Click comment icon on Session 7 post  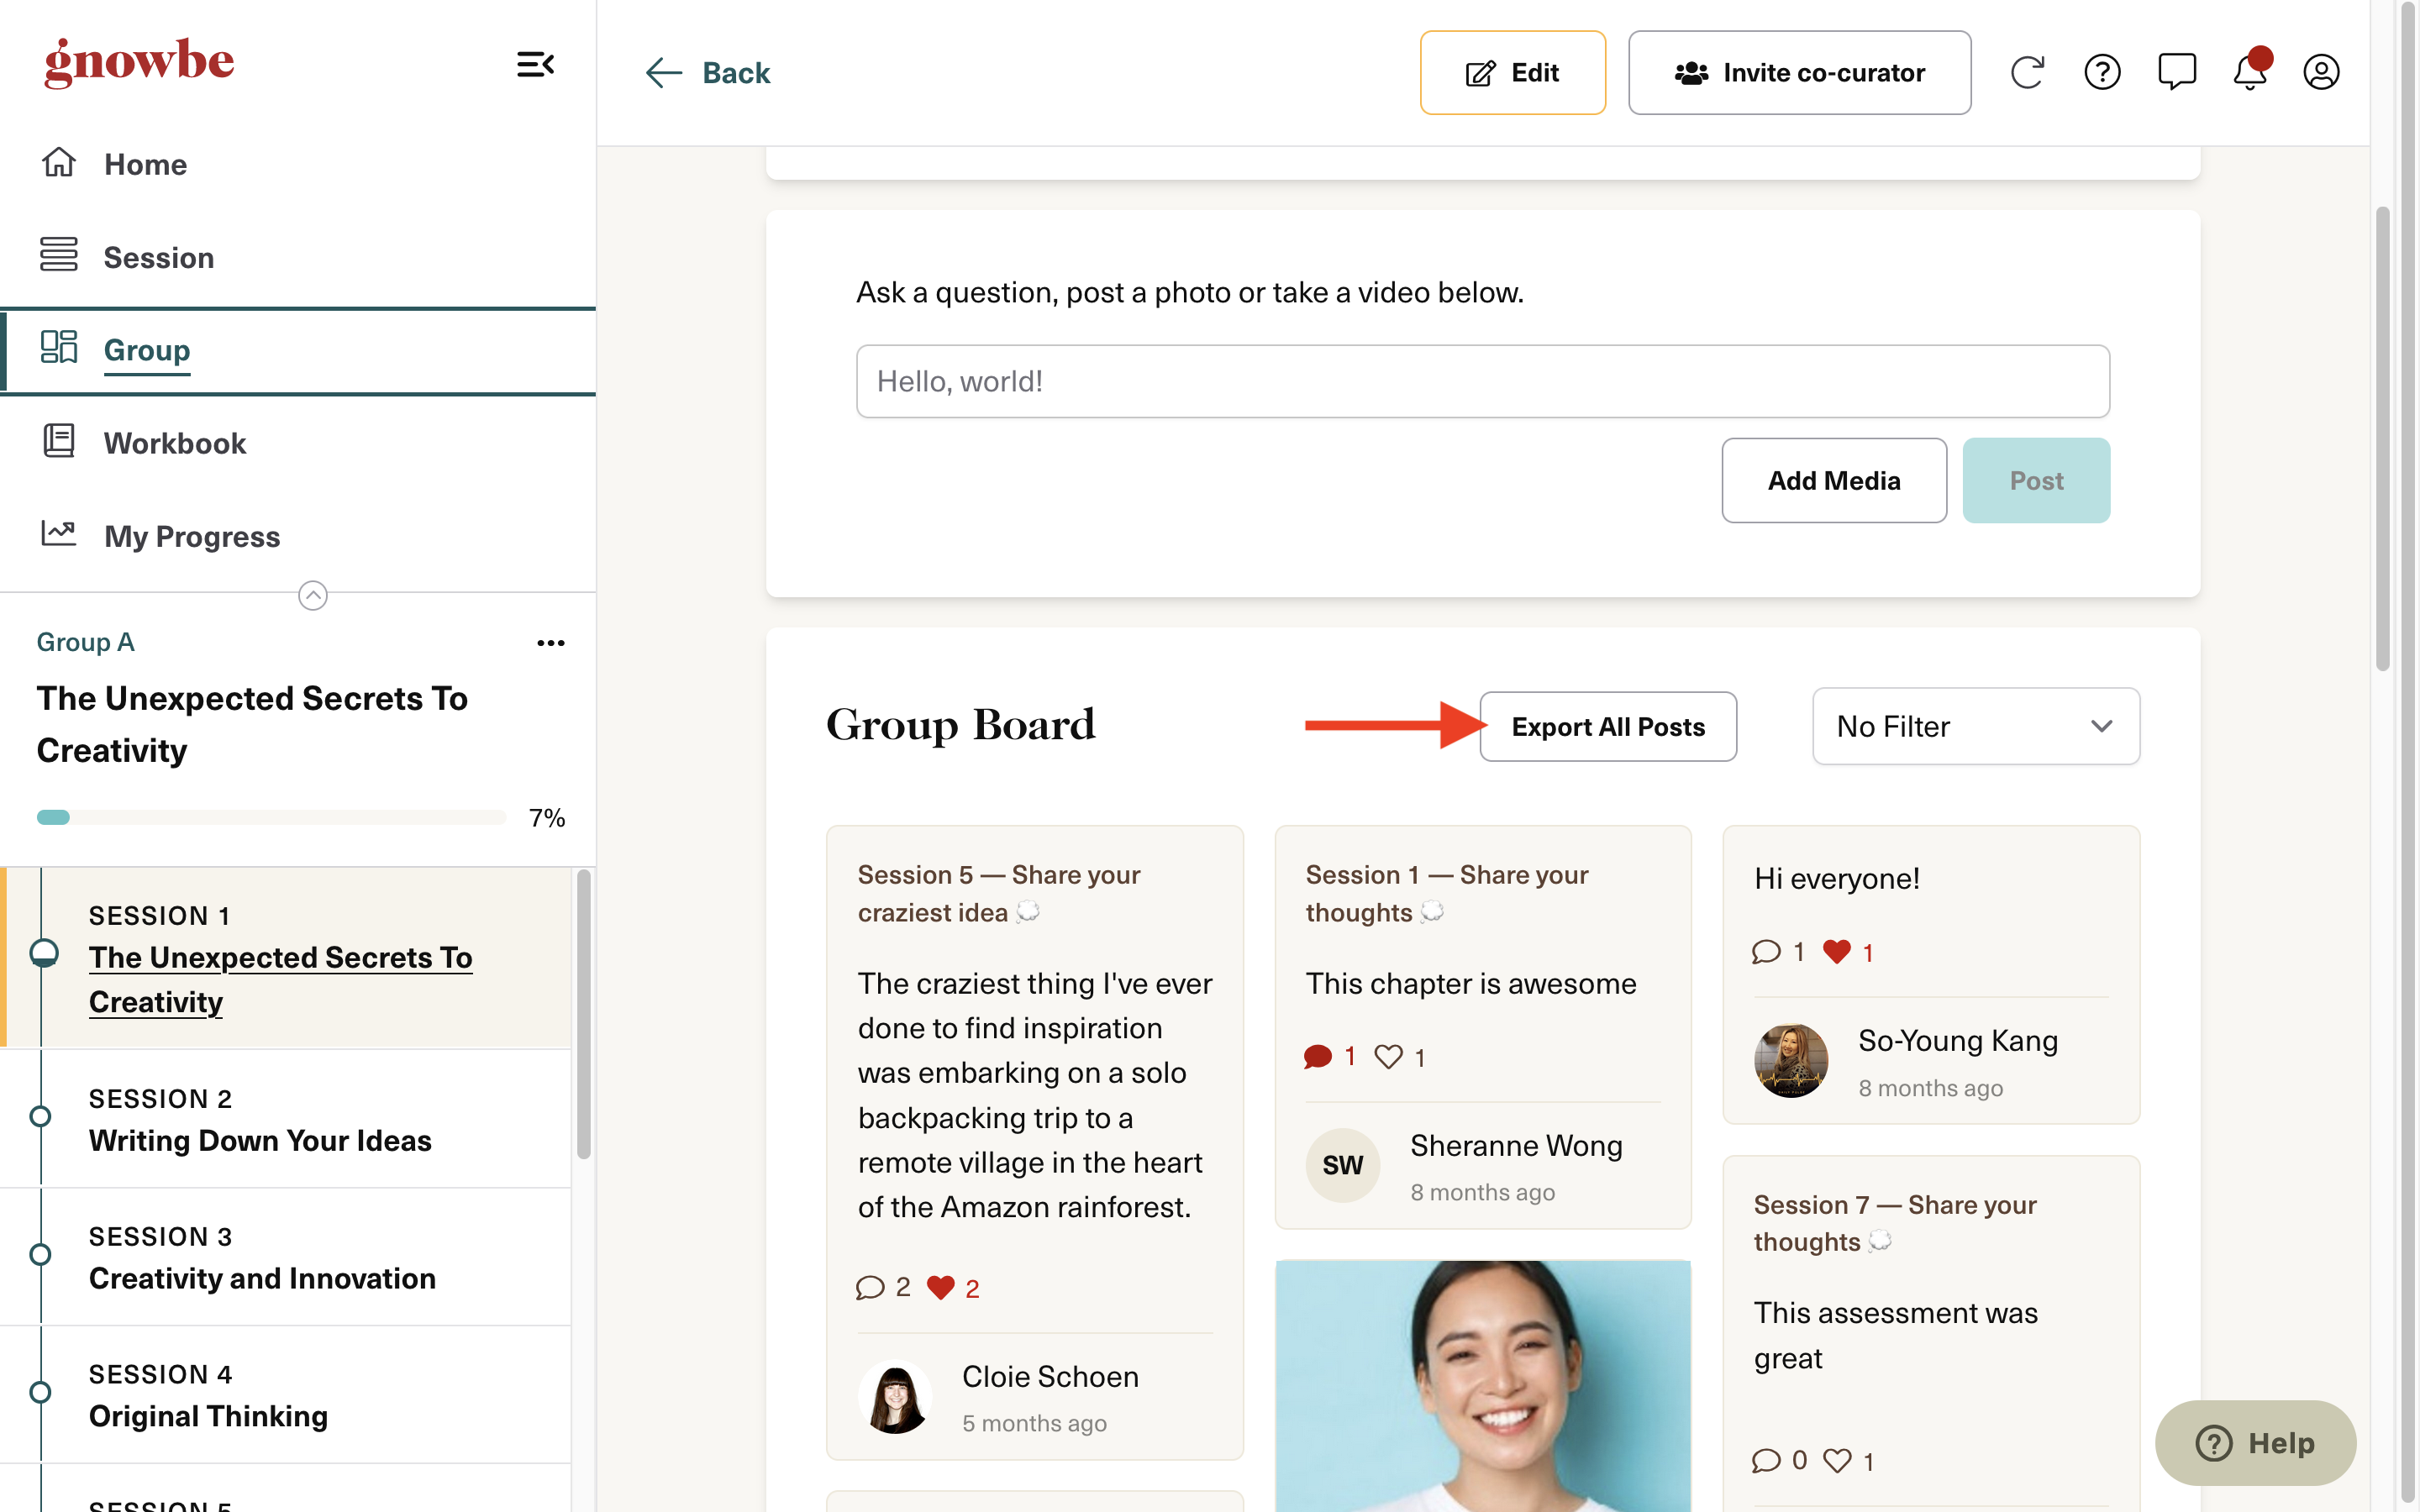tap(1766, 1460)
